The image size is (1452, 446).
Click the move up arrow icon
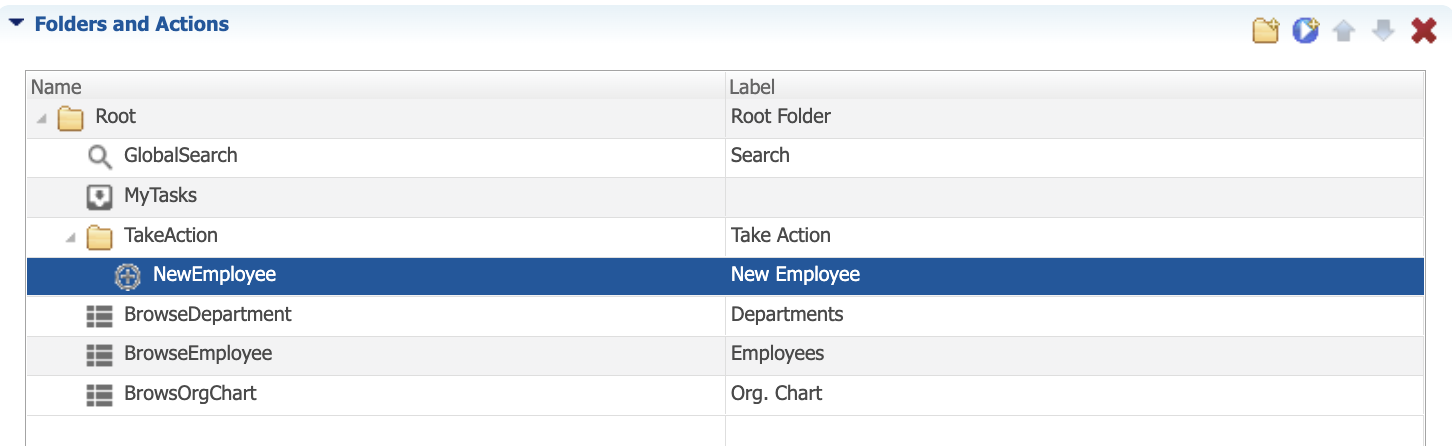tap(1344, 32)
